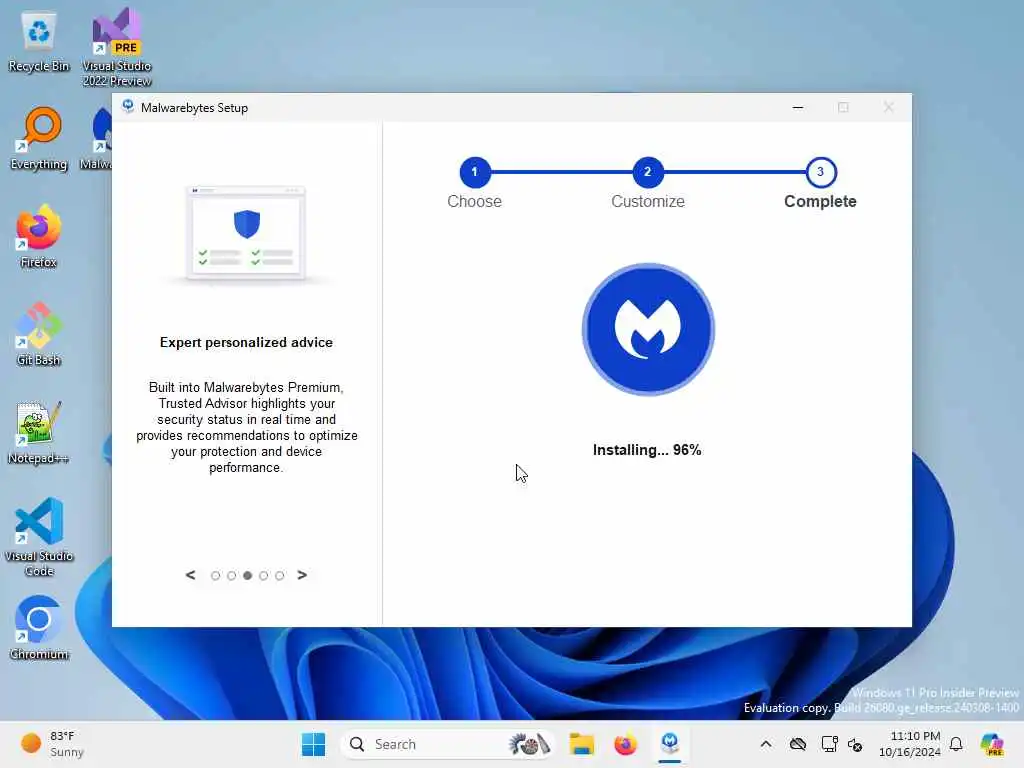Image resolution: width=1024 pixels, height=768 pixels.
Task: Select the first carousel dot
Action: (x=215, y=575)
